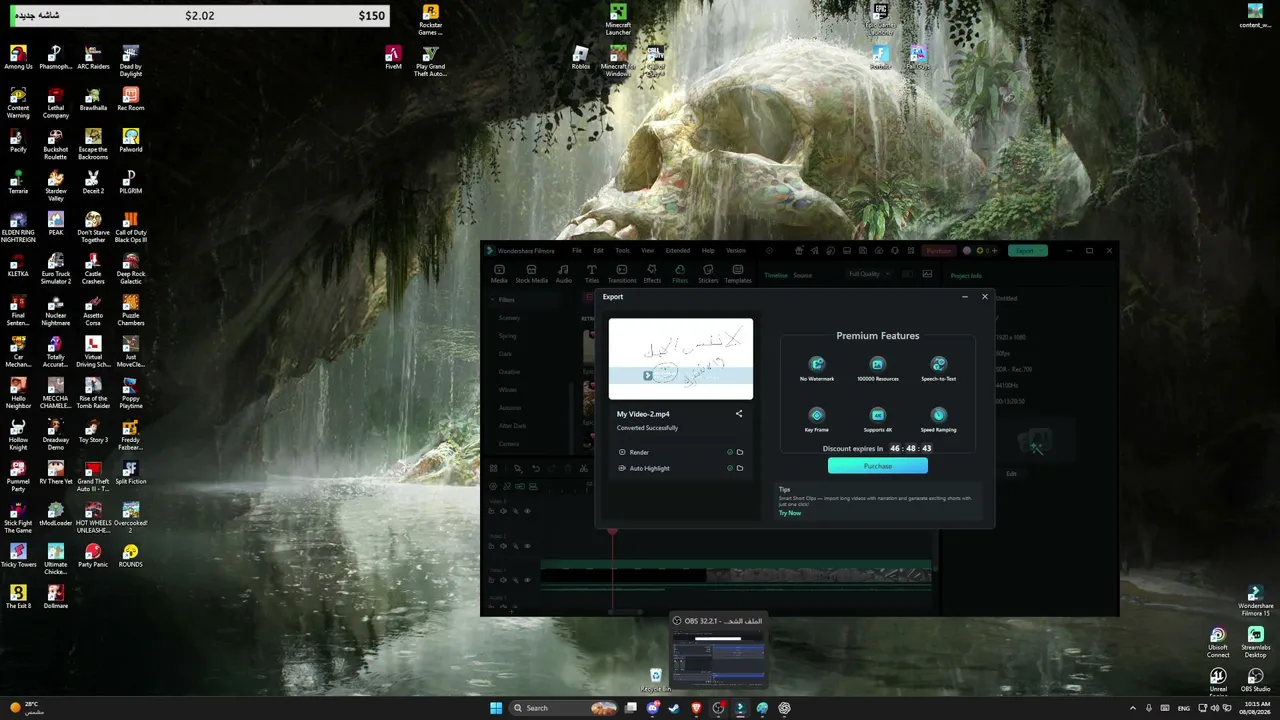The width and height of the screenshot is (1280, 720).
Task: Collapse the Filters tree arrow in Filmora's sidebar
Action: pyautogui.click(x=492, y=299)
